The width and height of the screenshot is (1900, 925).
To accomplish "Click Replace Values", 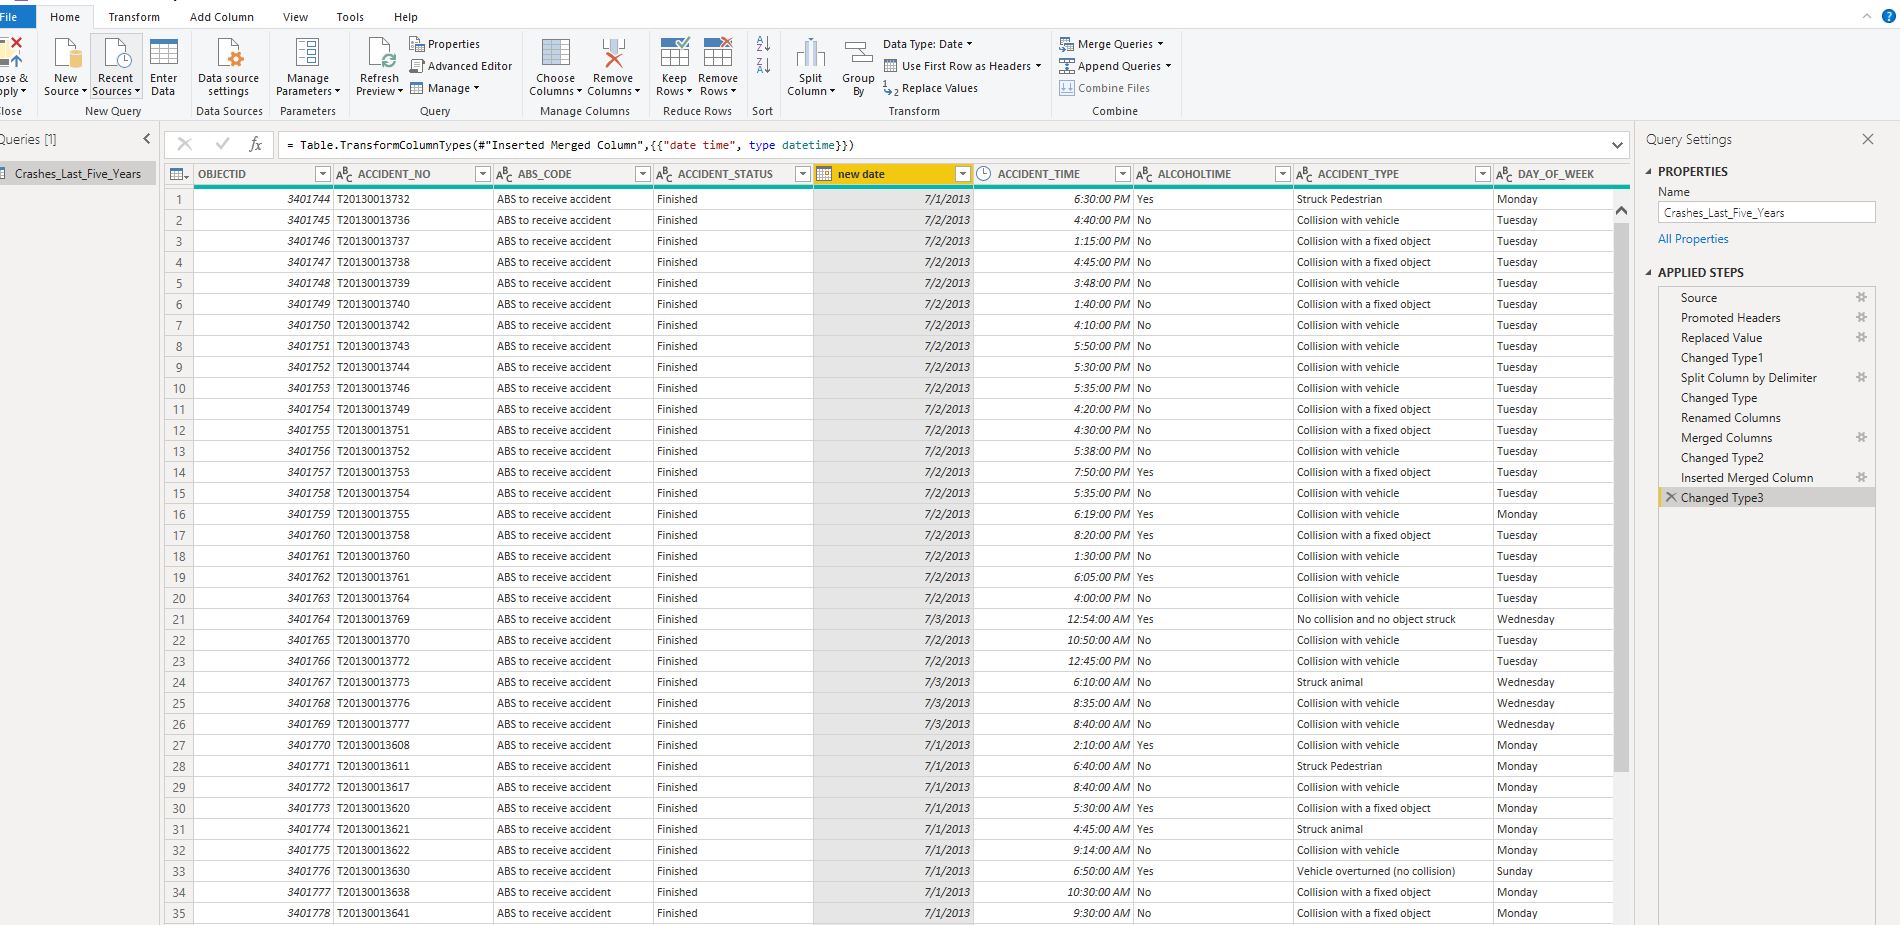I will tap(930, 88).
